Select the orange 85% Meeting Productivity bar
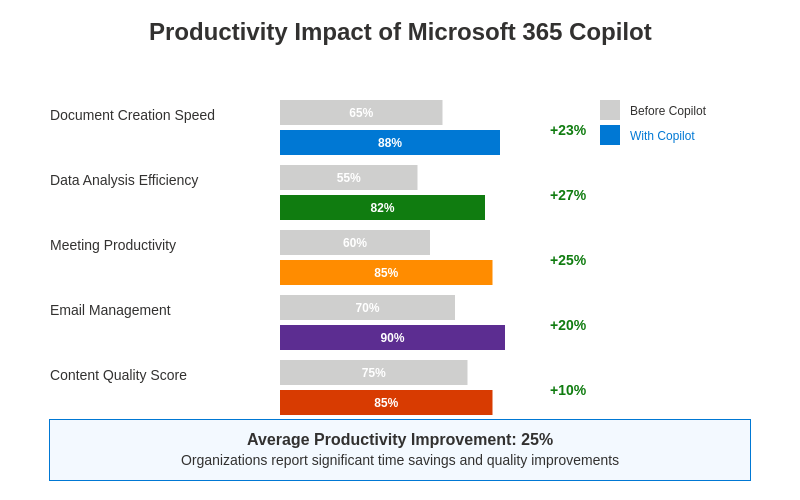 coord(386,273)
